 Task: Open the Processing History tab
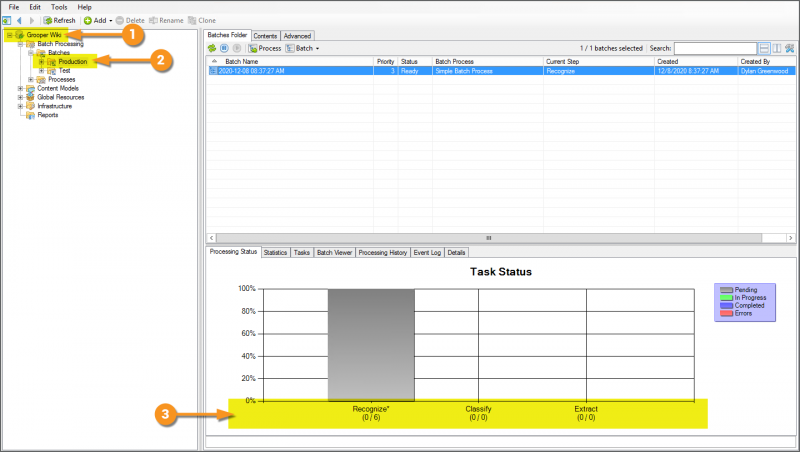[383, 253]
